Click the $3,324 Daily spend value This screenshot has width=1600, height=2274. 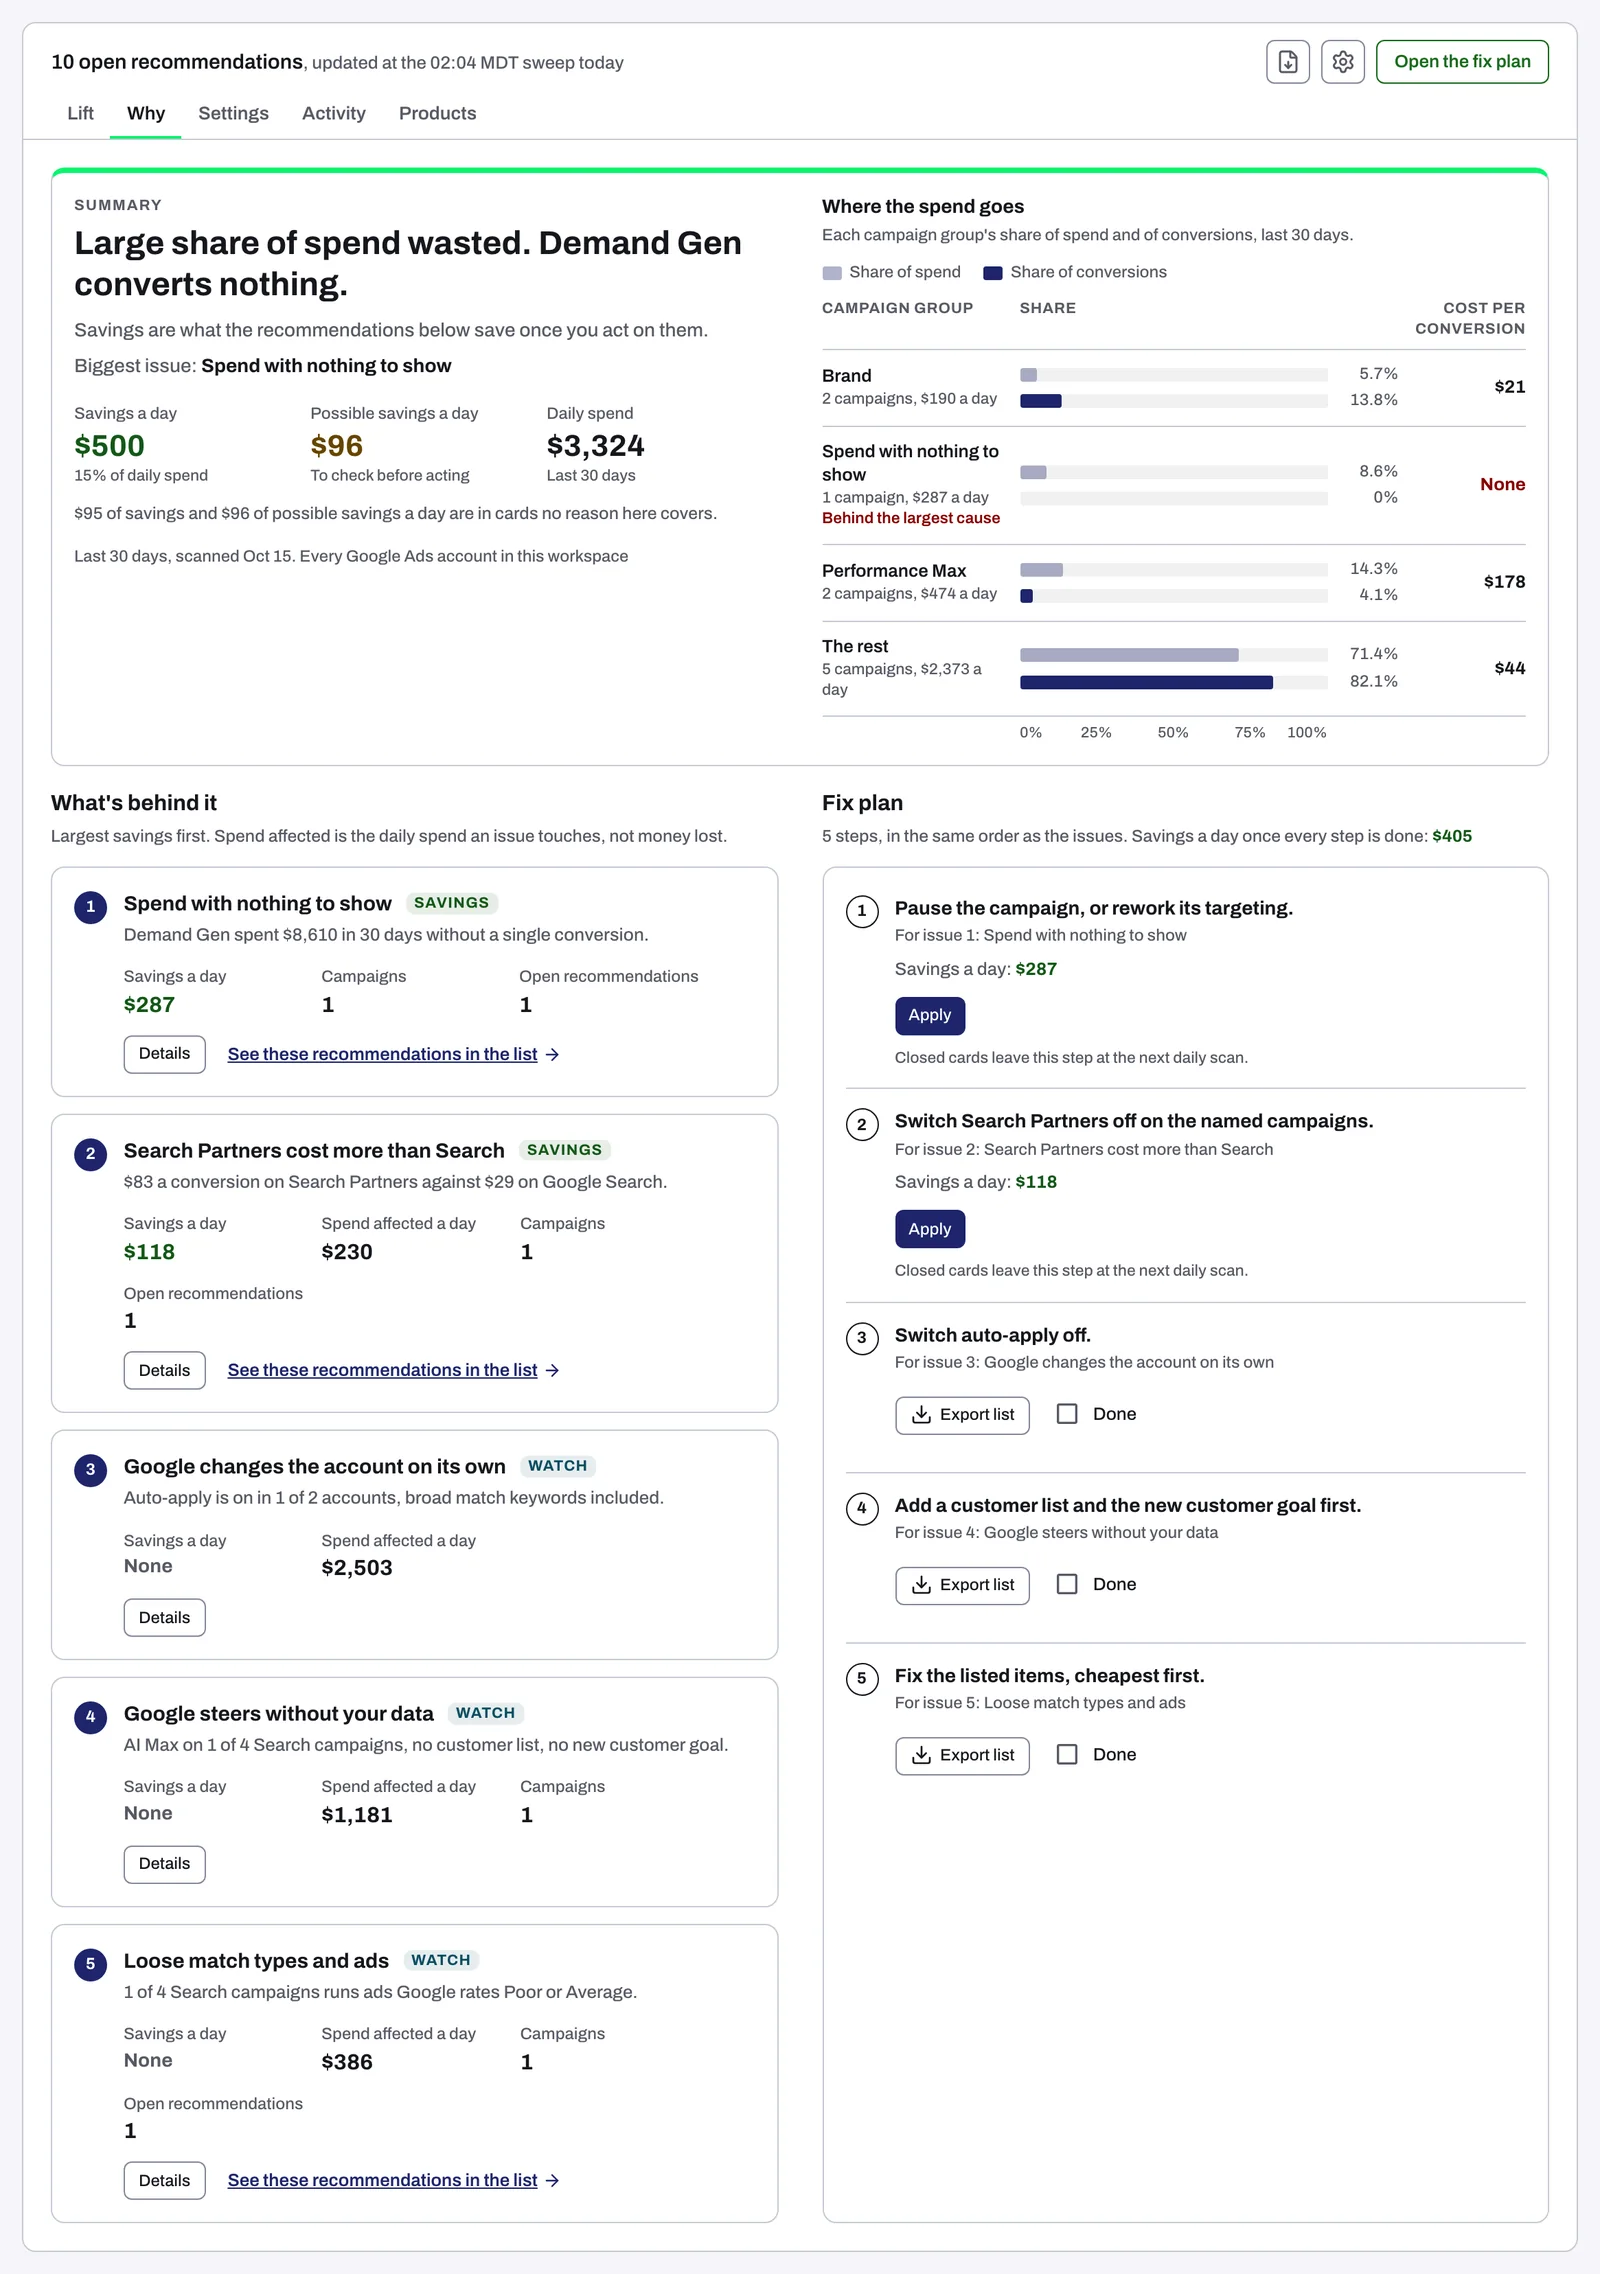596,446
